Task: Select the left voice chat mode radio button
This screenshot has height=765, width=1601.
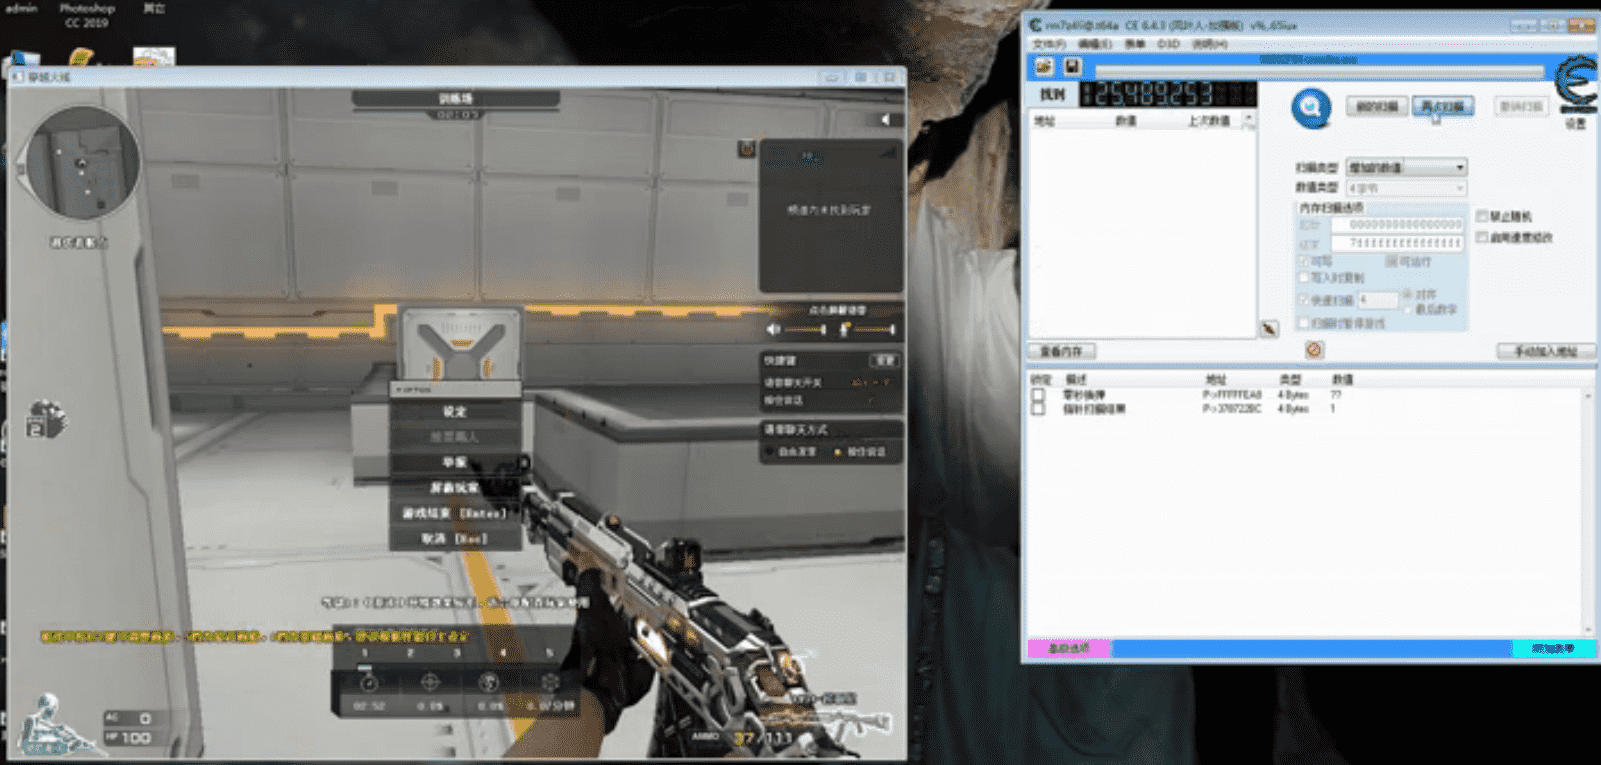Action: pos(769,452)
